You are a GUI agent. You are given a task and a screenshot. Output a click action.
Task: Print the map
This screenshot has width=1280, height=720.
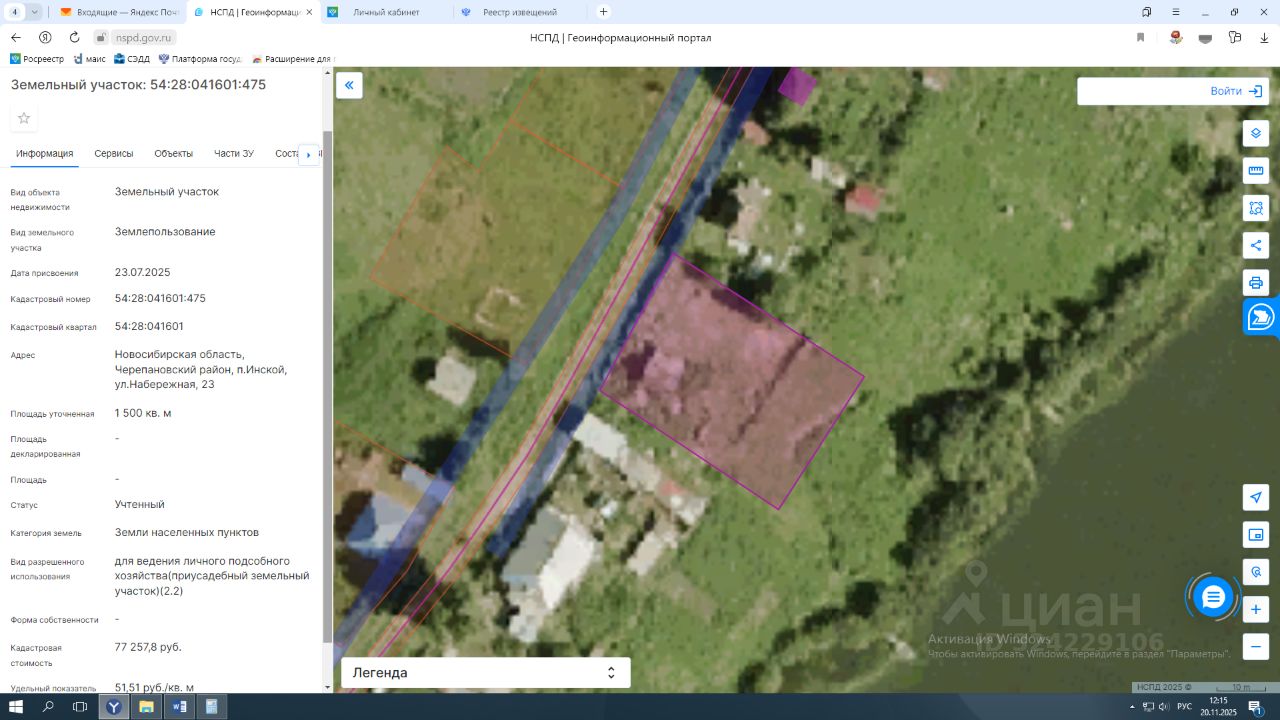click(1256, 282)
